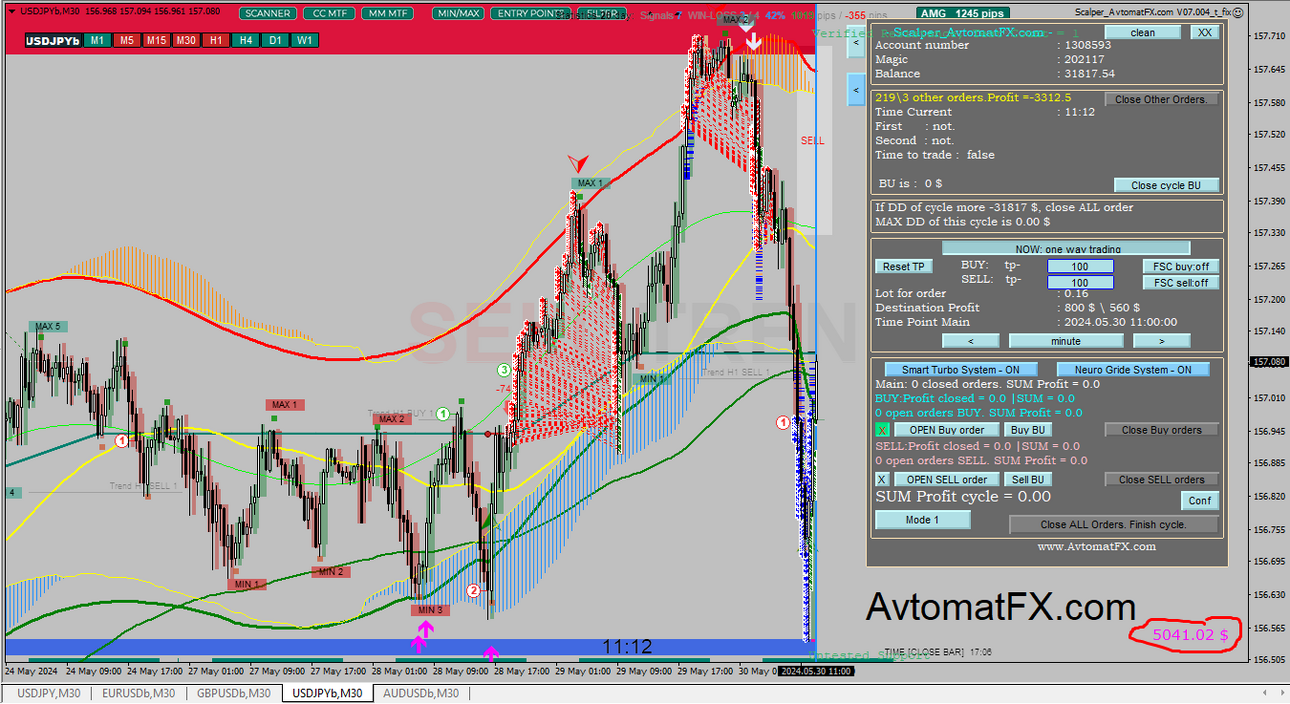Click the MAX 5 chart label
Viewport: 1290px width, 704px height.
coord(48,326)
